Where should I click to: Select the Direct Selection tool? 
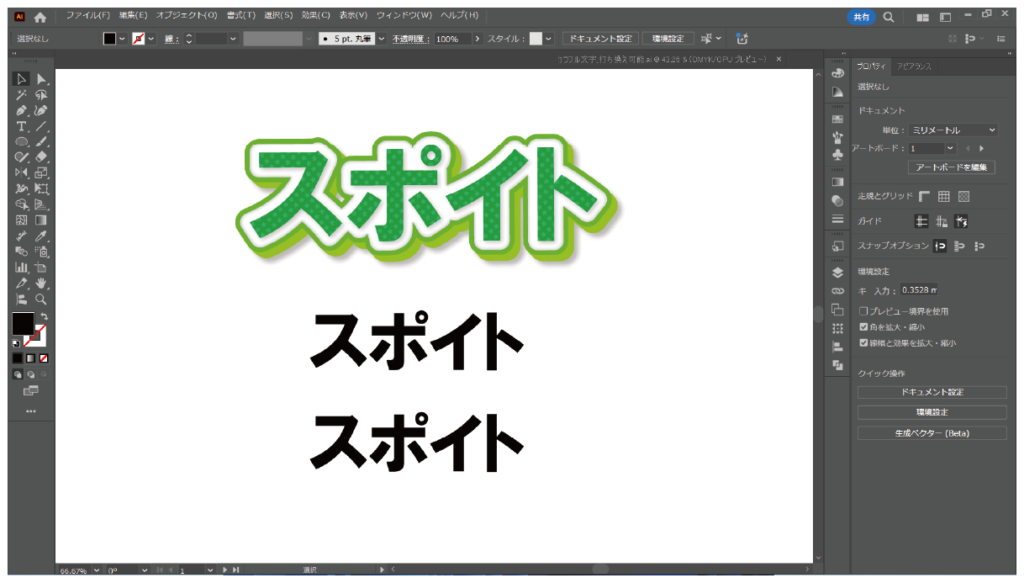tap(41, 79)
